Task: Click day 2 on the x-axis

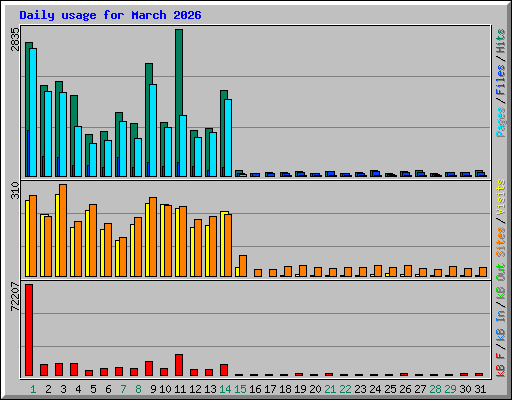Action: (x=48, y=389)
